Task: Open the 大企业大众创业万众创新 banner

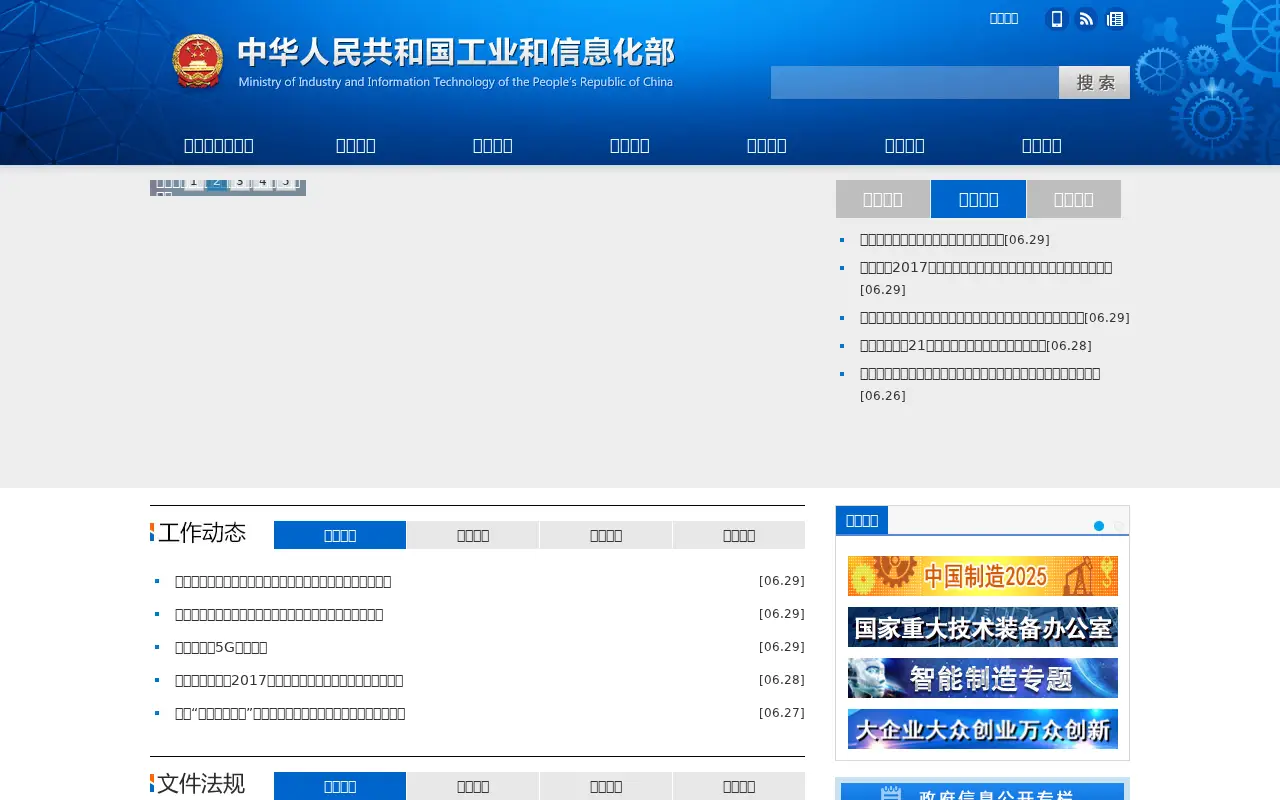Action: (983, 729)
